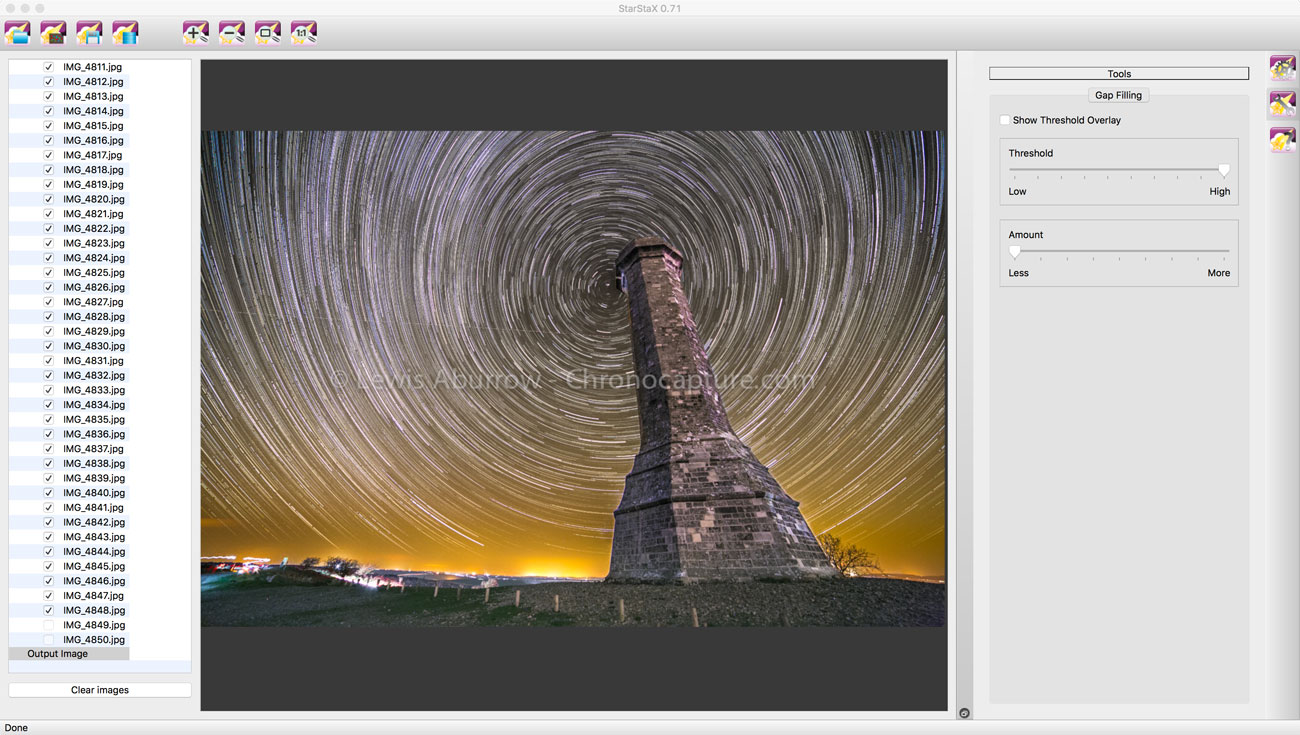This screenshot has height=735, width=1300.
Task: Click the Zoom In plus icon
Action: 196,33
